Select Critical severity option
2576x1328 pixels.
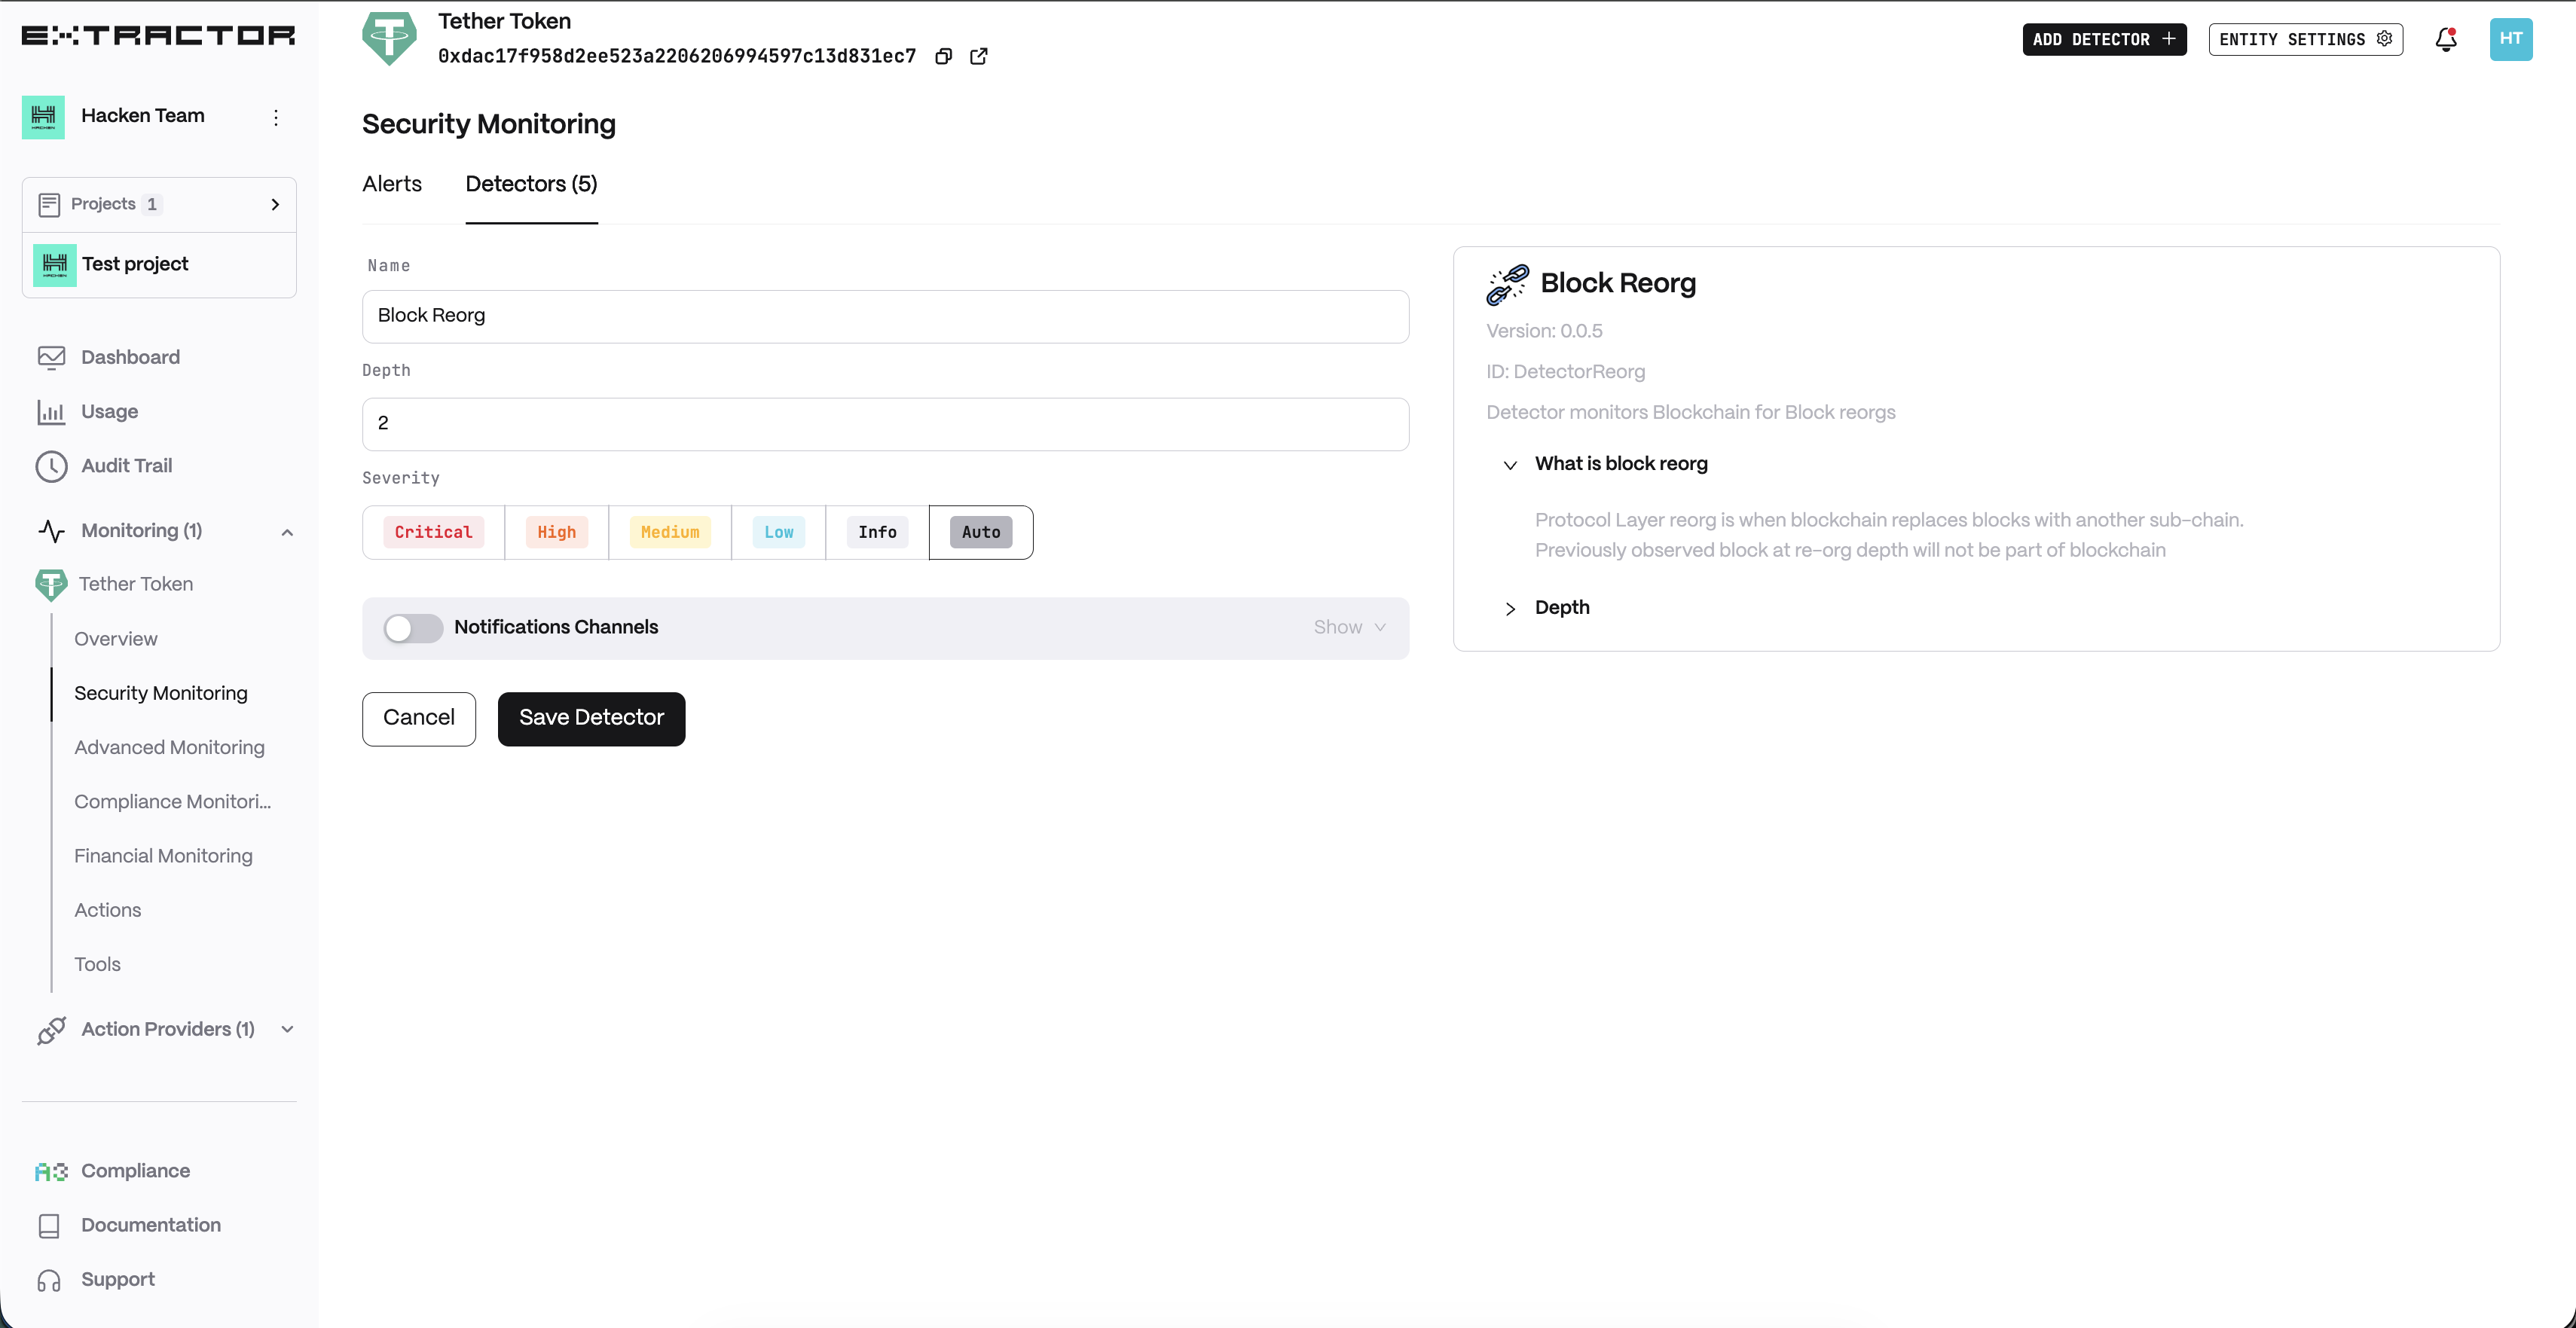pos(433,532)
